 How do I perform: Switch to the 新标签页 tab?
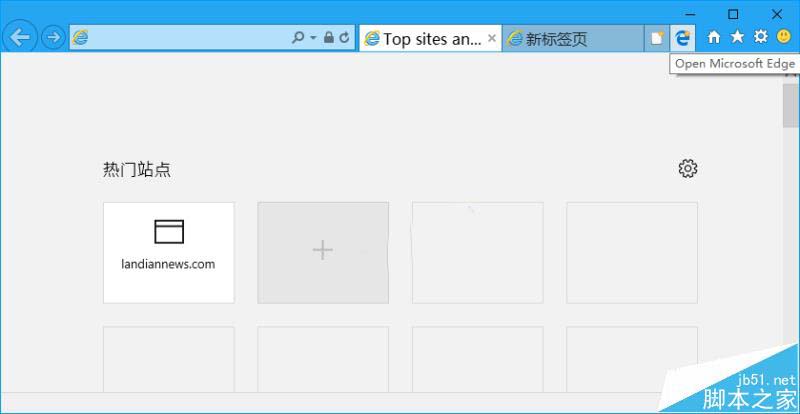click(573, 39)
